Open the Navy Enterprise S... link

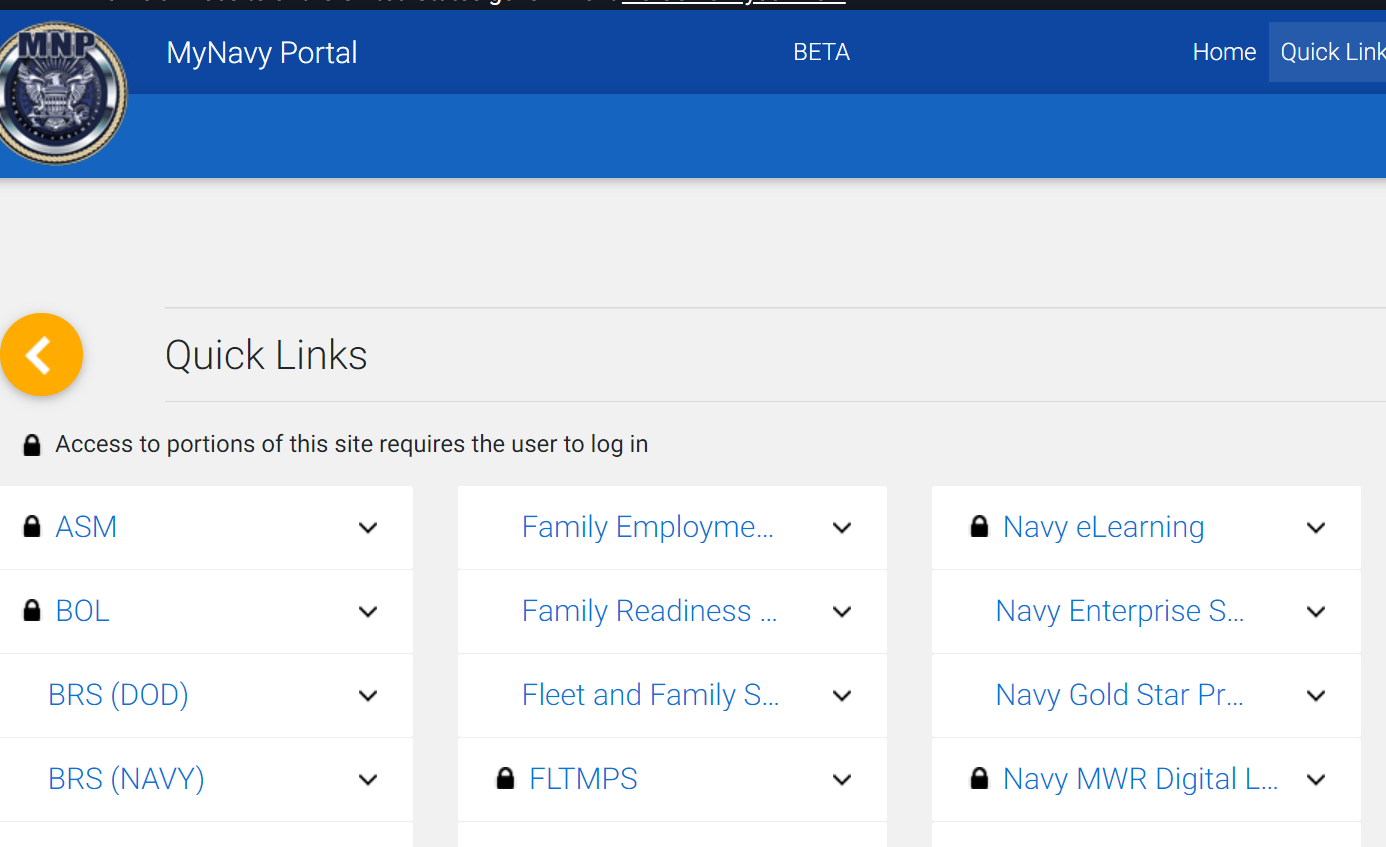(x=1120, y=611)
